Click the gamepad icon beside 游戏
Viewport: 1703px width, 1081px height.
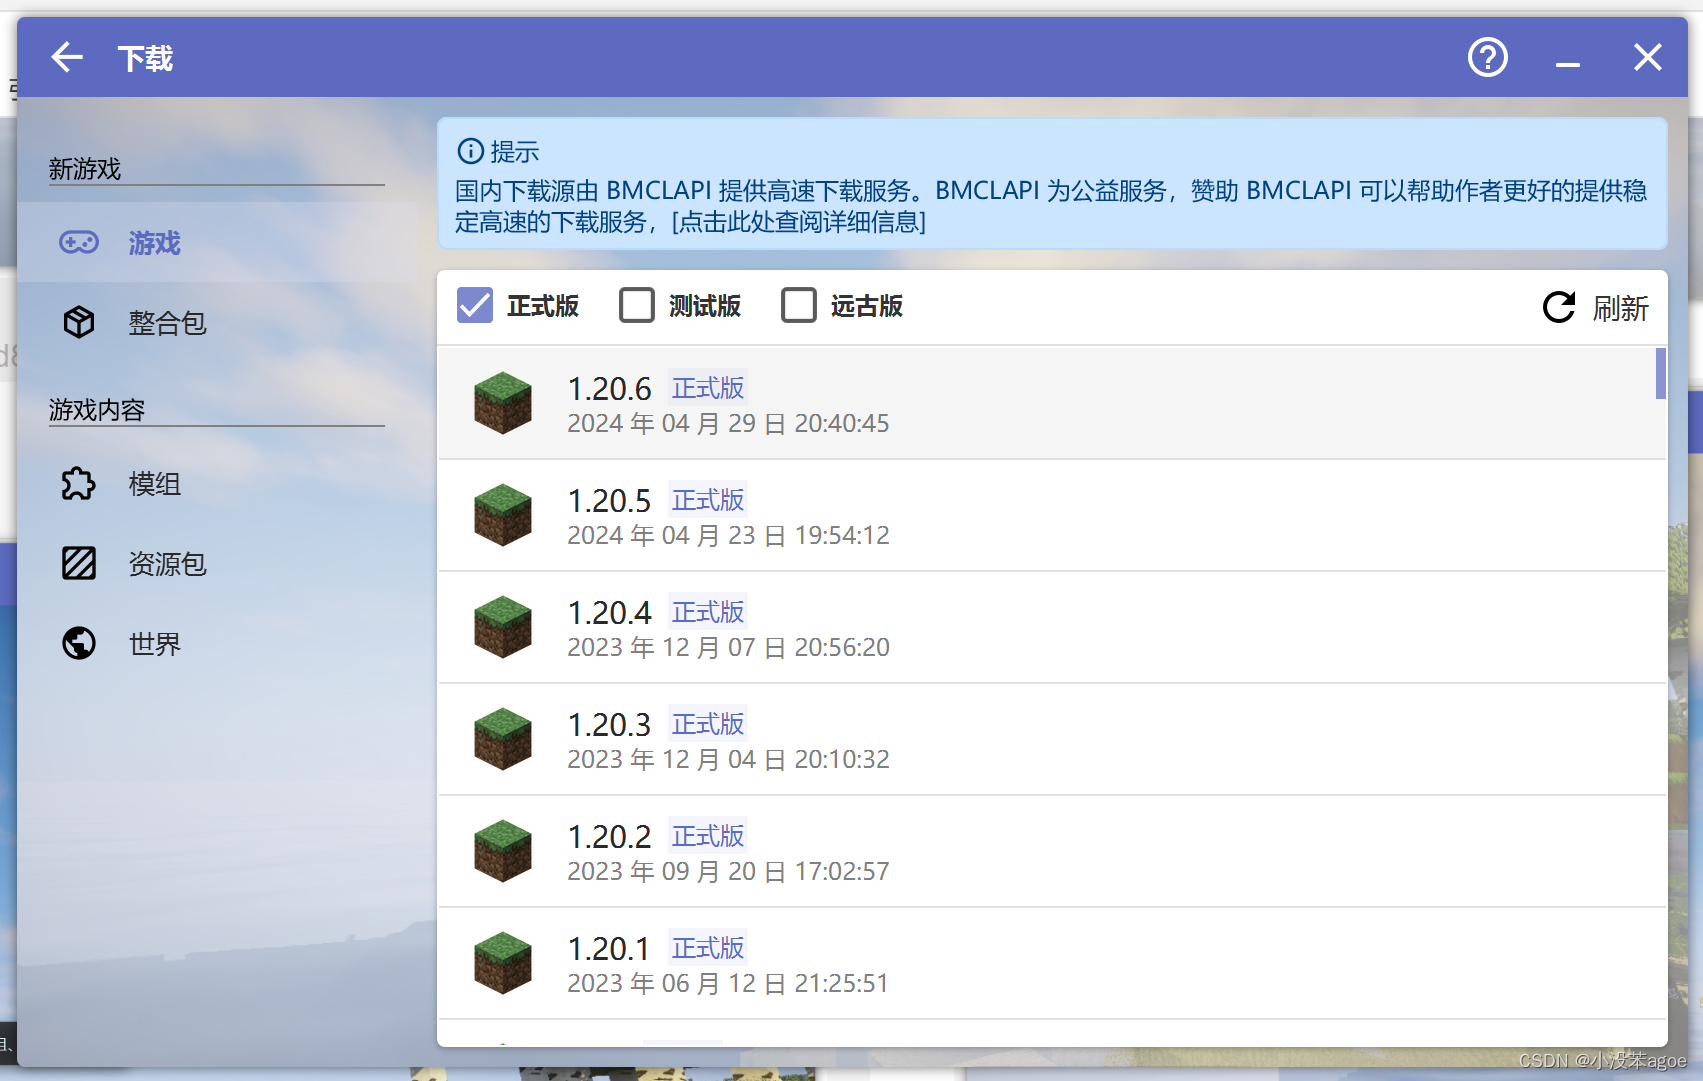79,242
